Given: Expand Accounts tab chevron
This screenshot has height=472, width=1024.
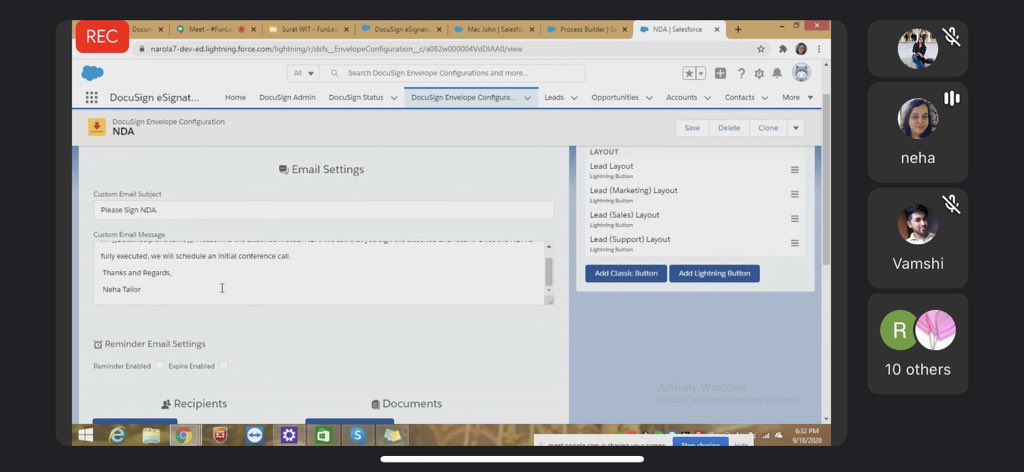Looking at the screenshot, I should pos(707,98).
